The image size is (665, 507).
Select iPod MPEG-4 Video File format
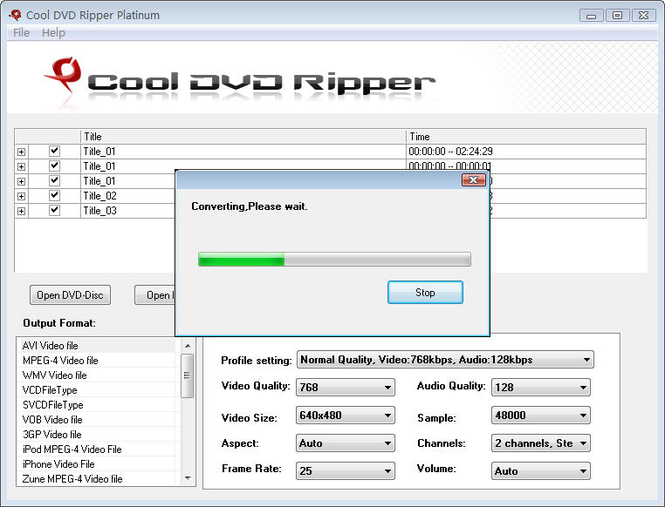click(97, 449)
